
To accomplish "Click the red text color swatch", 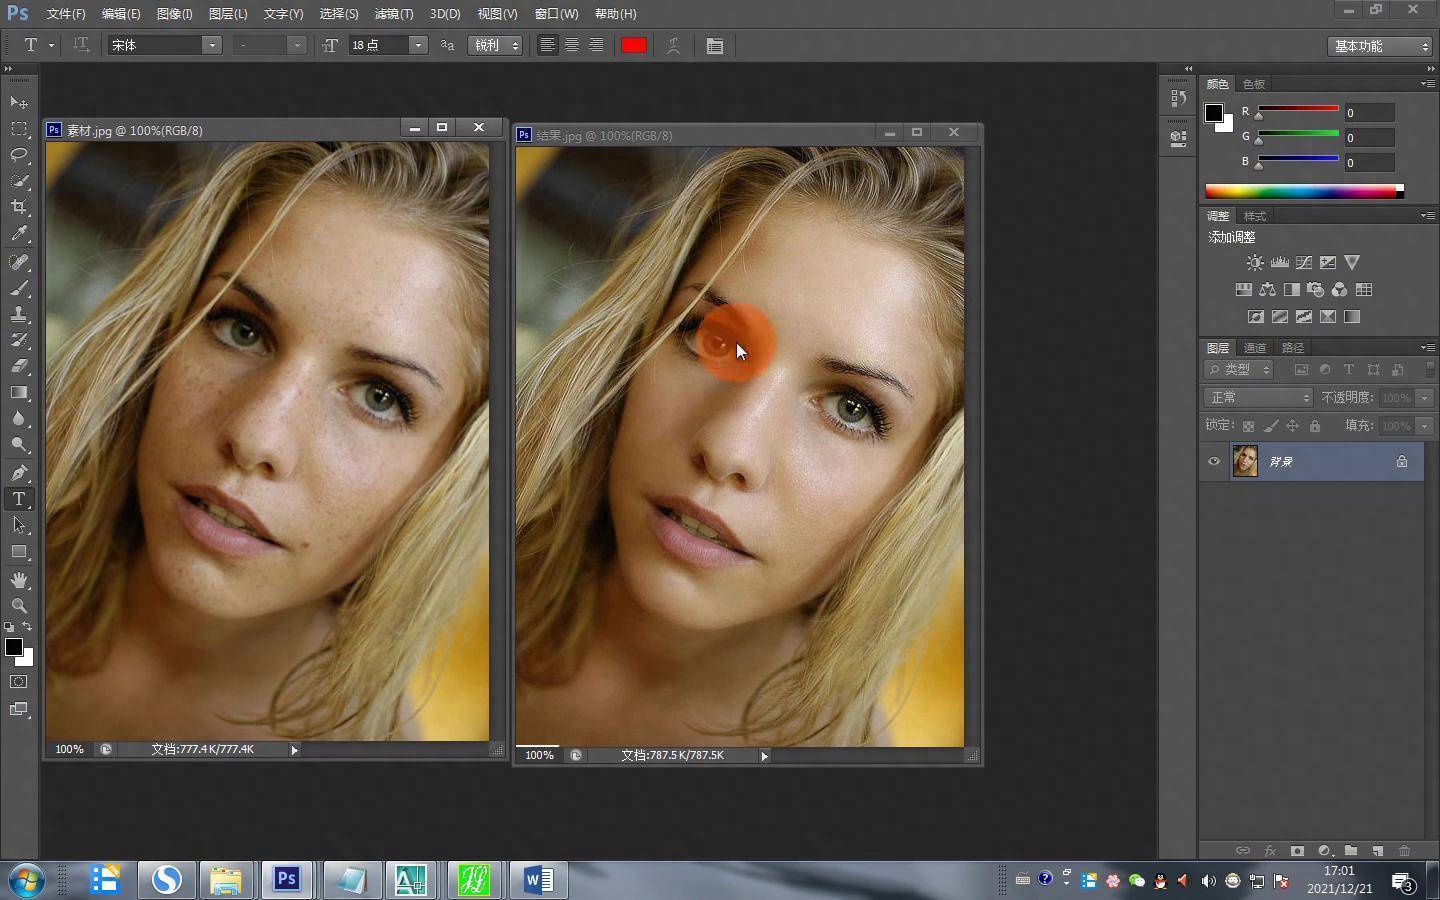I will pyautogui.click(x=633, y=46).
